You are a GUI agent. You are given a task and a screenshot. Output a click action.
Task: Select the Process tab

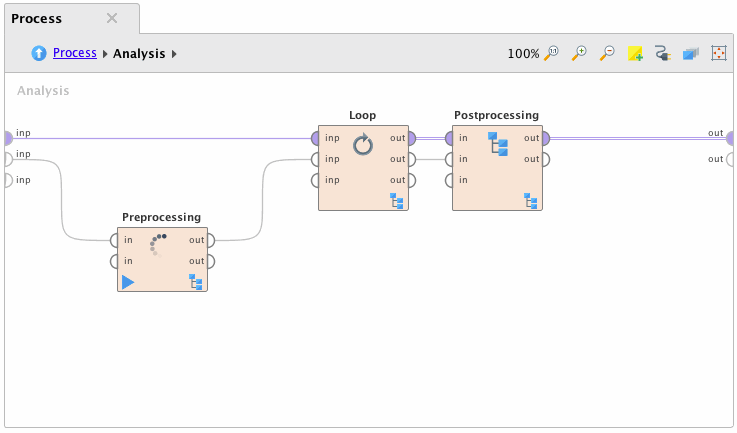[37, 18]
